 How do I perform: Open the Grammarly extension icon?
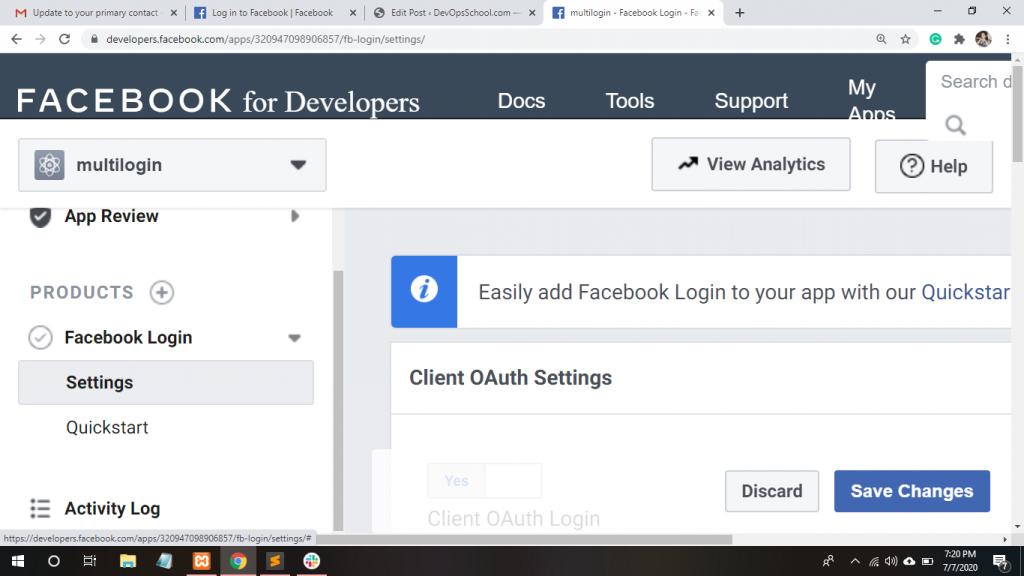point(935,39)
